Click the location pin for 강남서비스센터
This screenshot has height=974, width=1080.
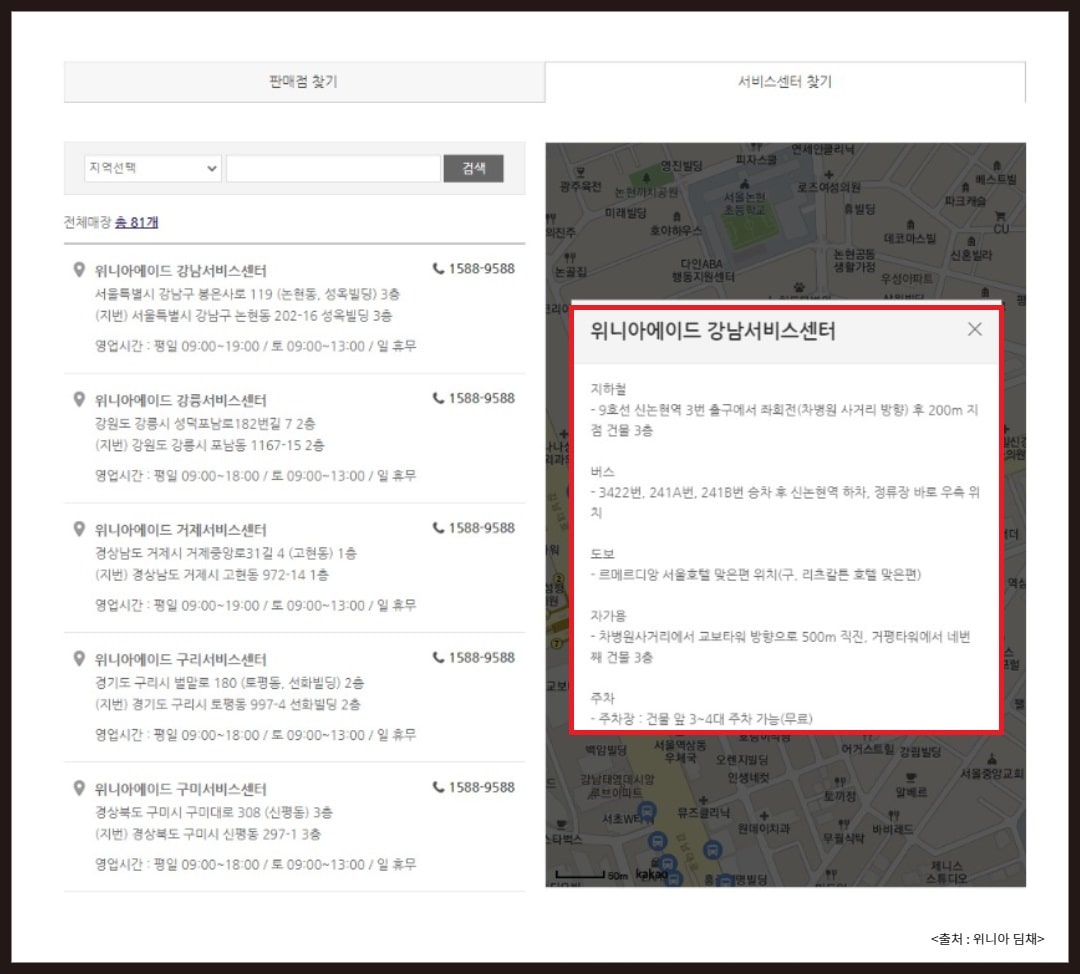pos(79,270)
